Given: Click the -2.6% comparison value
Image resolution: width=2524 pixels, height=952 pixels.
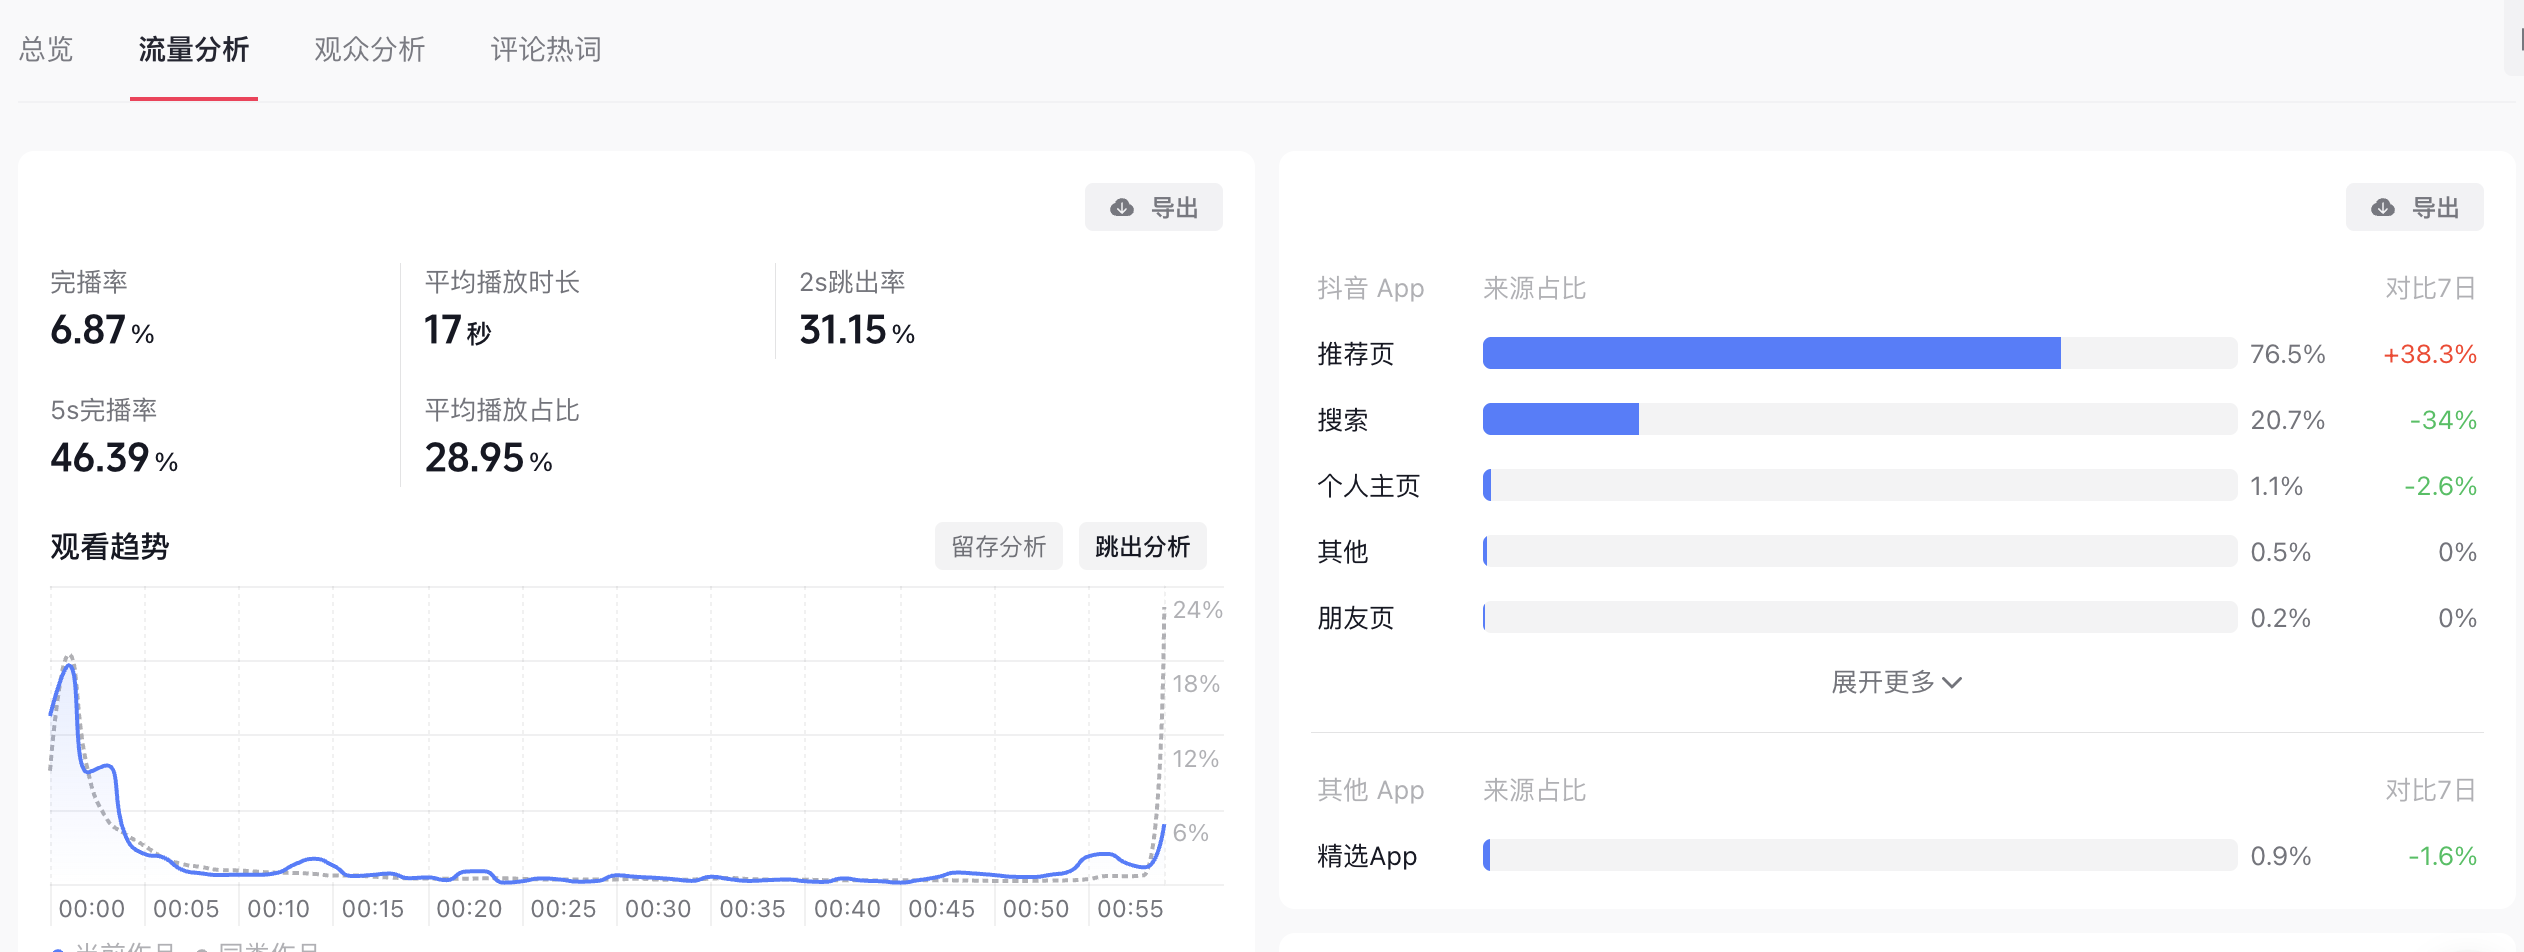Looking at the screenshot, I should [2441, 486].
